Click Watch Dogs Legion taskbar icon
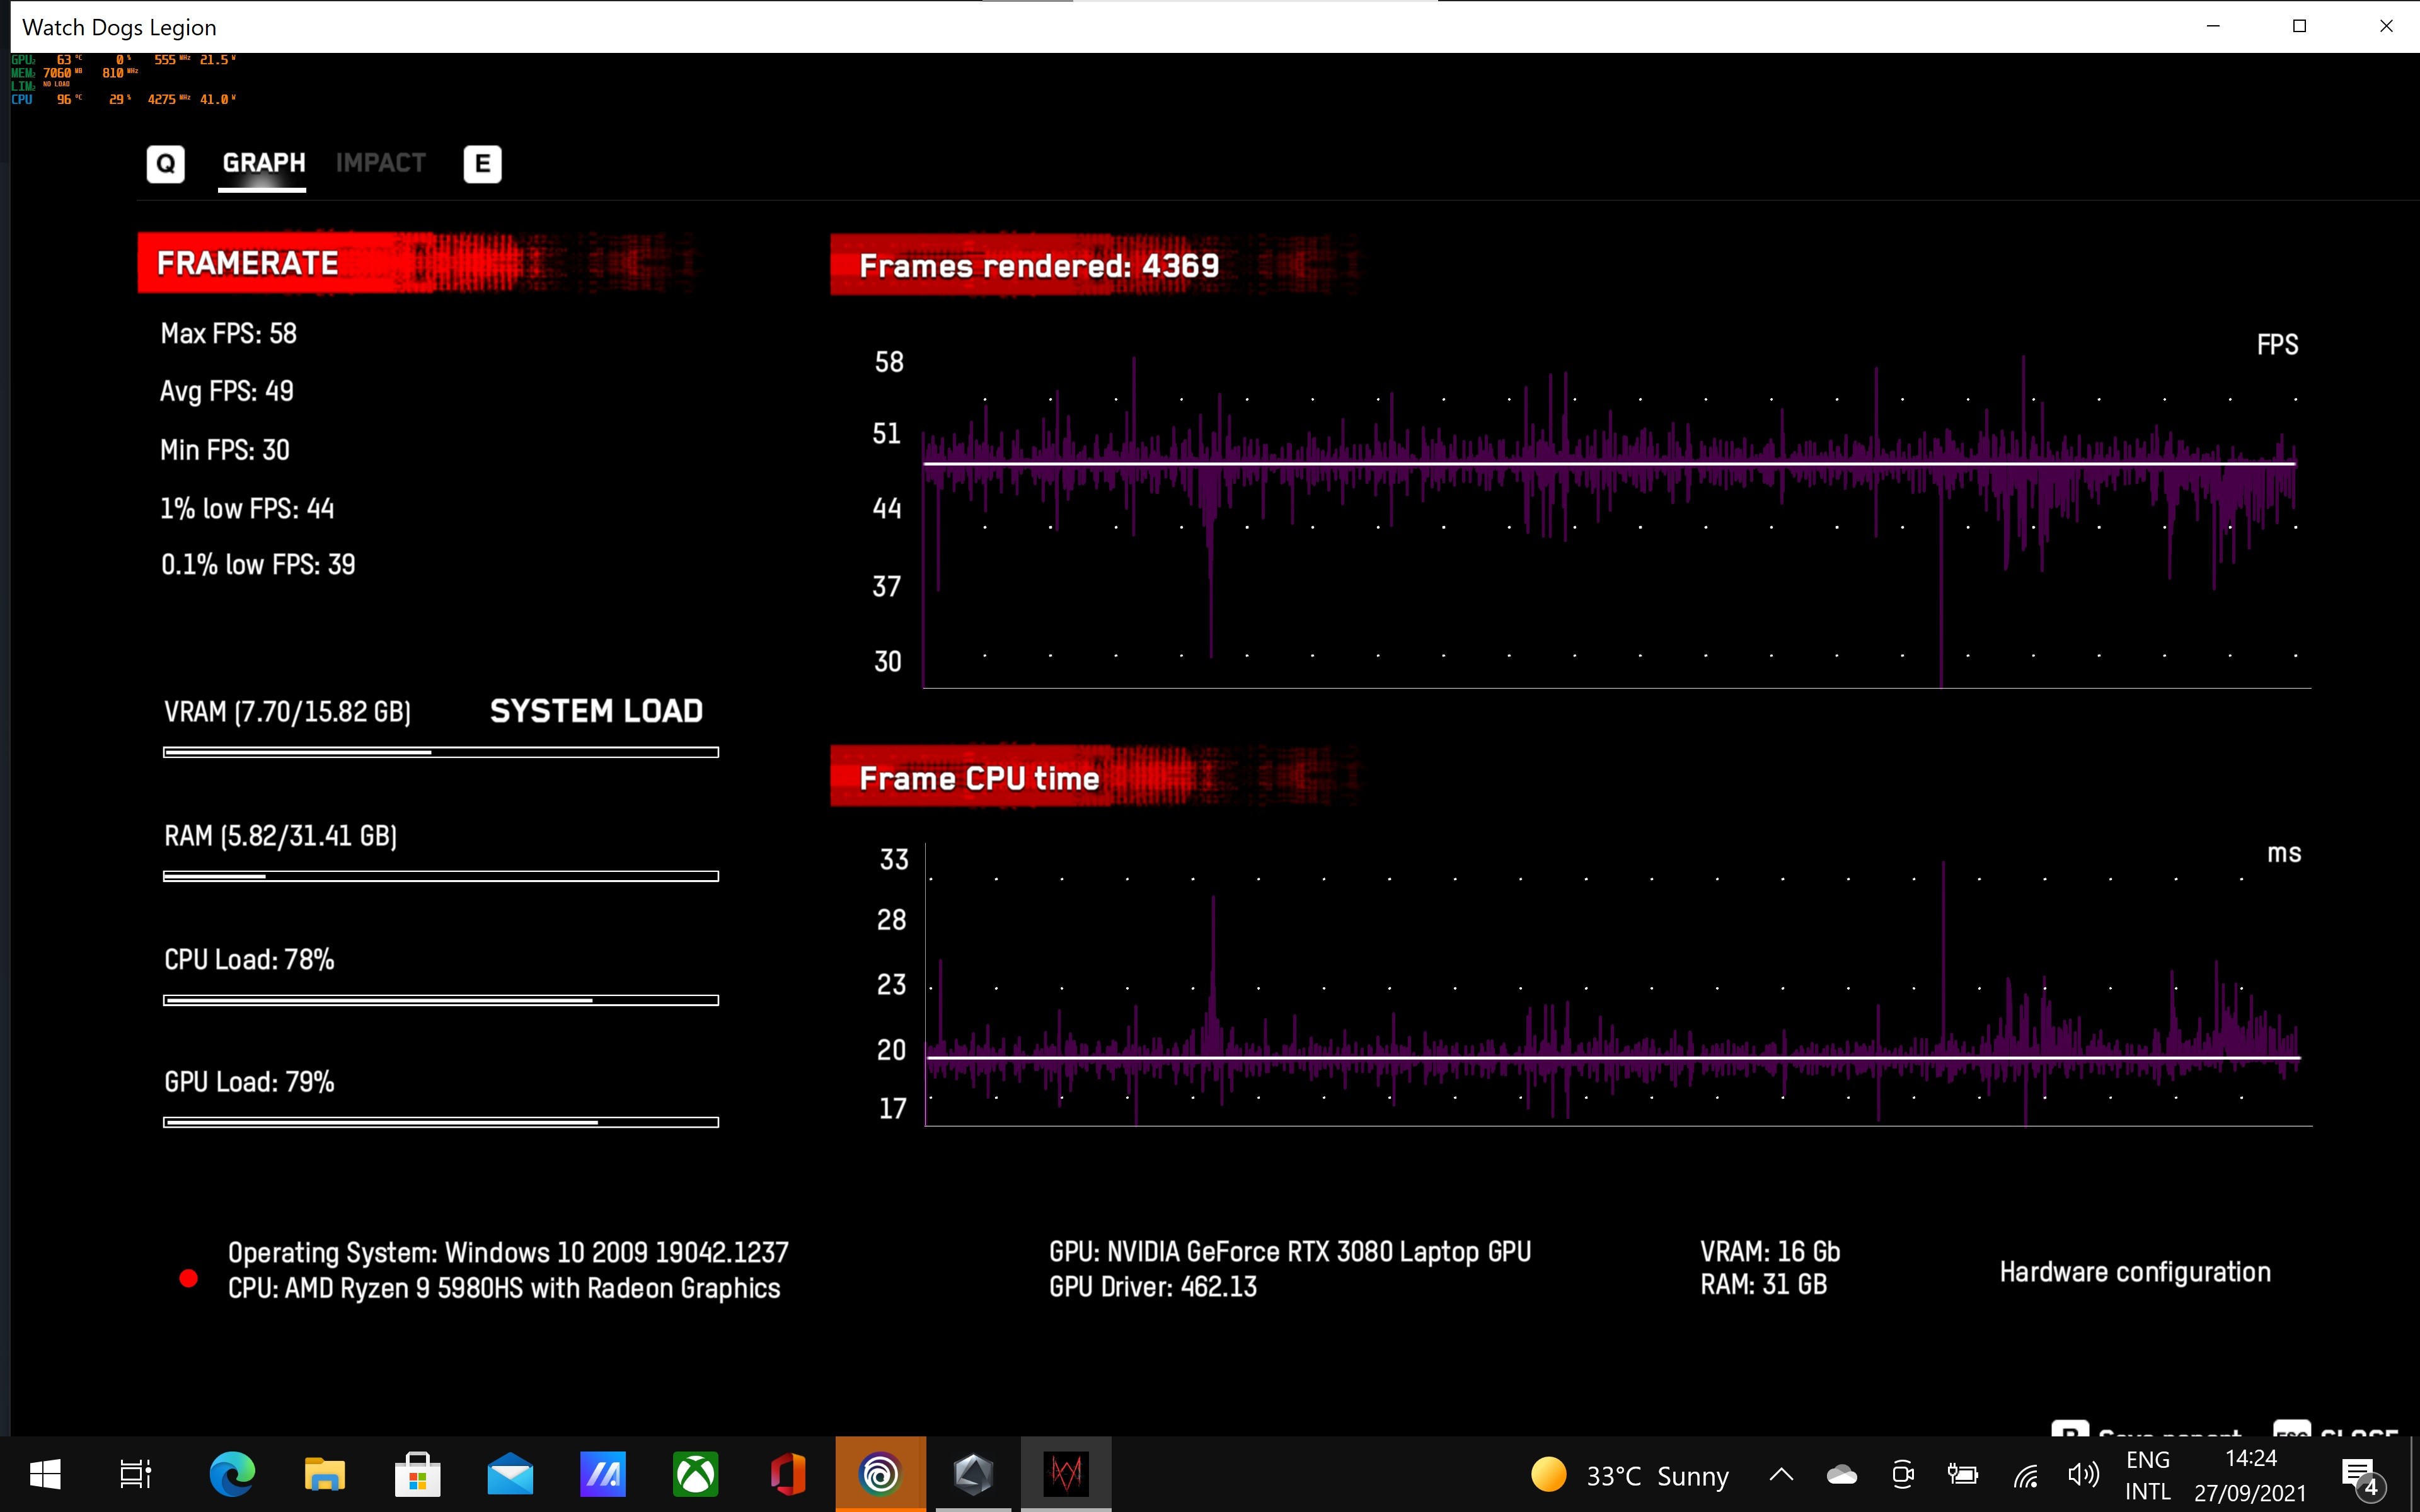This screenshot has width=2420, height=1512. (1065, 1474)
